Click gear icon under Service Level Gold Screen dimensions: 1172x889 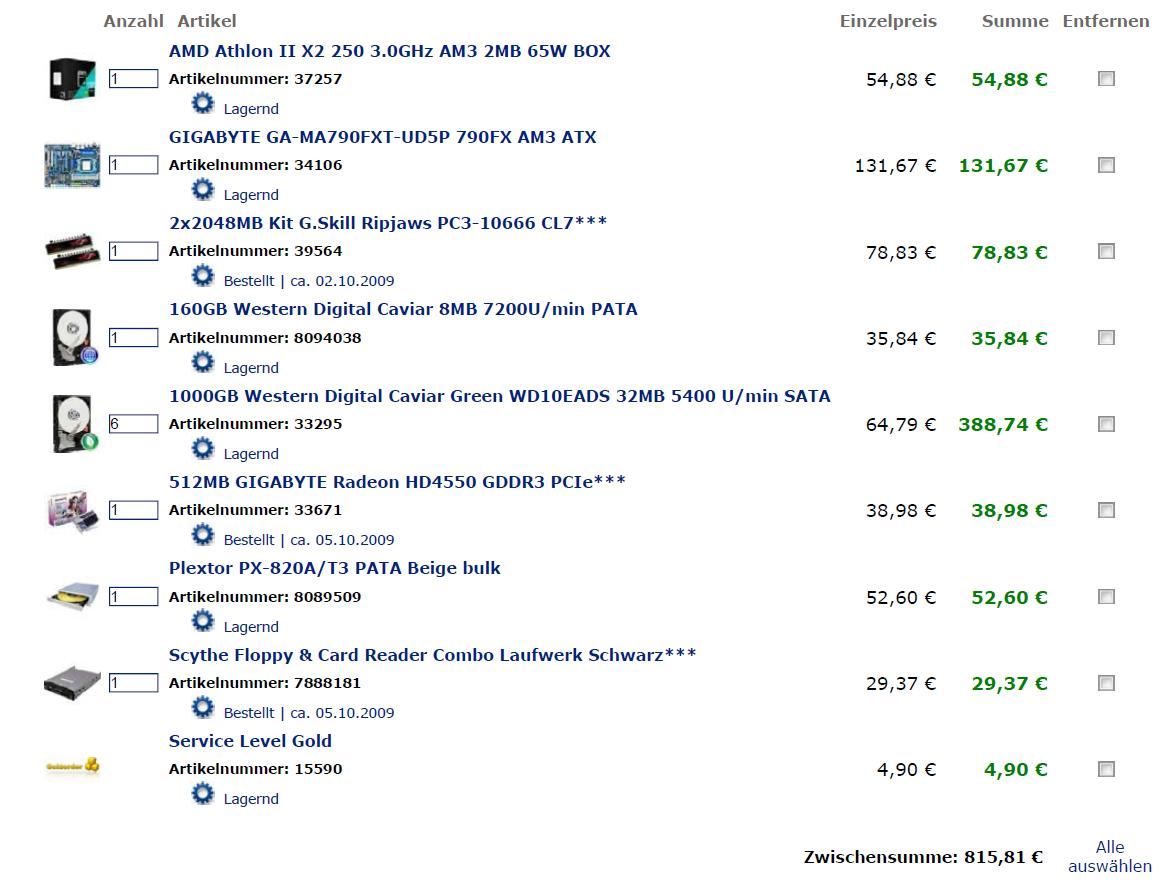point(203,793)
